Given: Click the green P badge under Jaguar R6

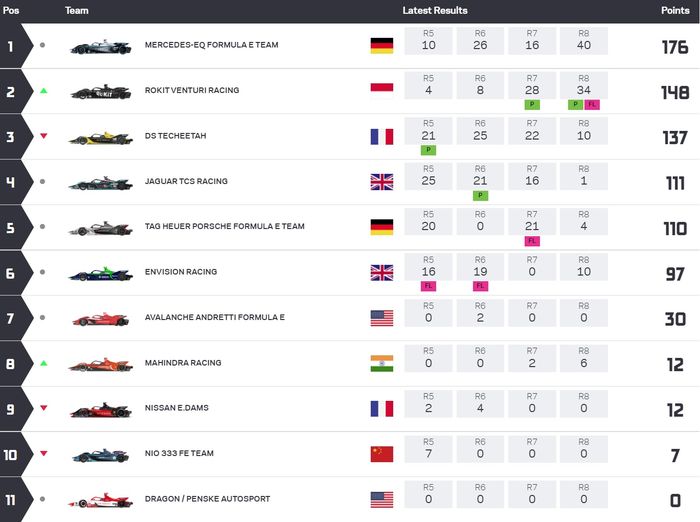Looking at the screenshot, I should coord(480,196).
